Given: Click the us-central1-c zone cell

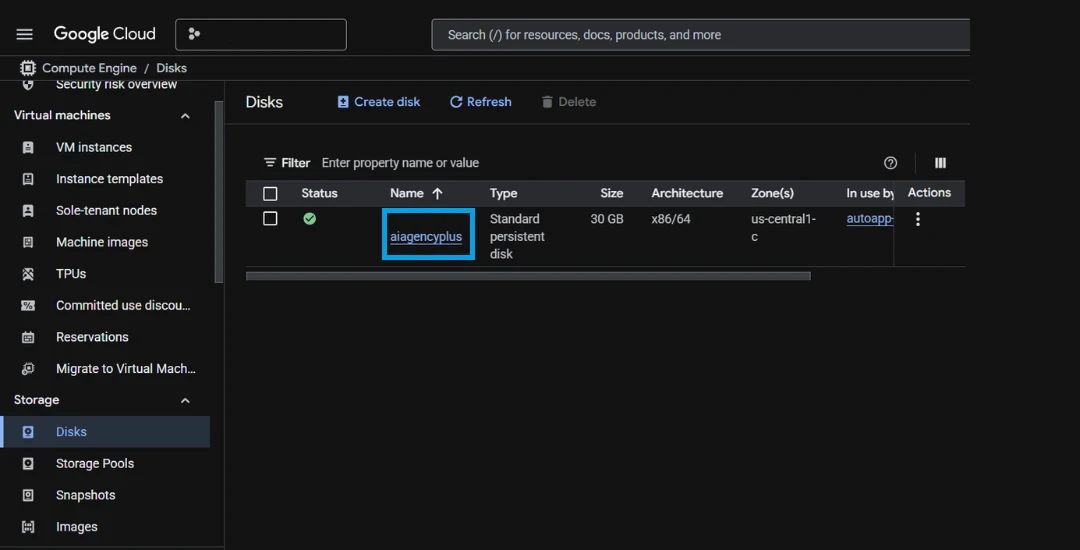Looking at the screenshot, I should 783,228.
